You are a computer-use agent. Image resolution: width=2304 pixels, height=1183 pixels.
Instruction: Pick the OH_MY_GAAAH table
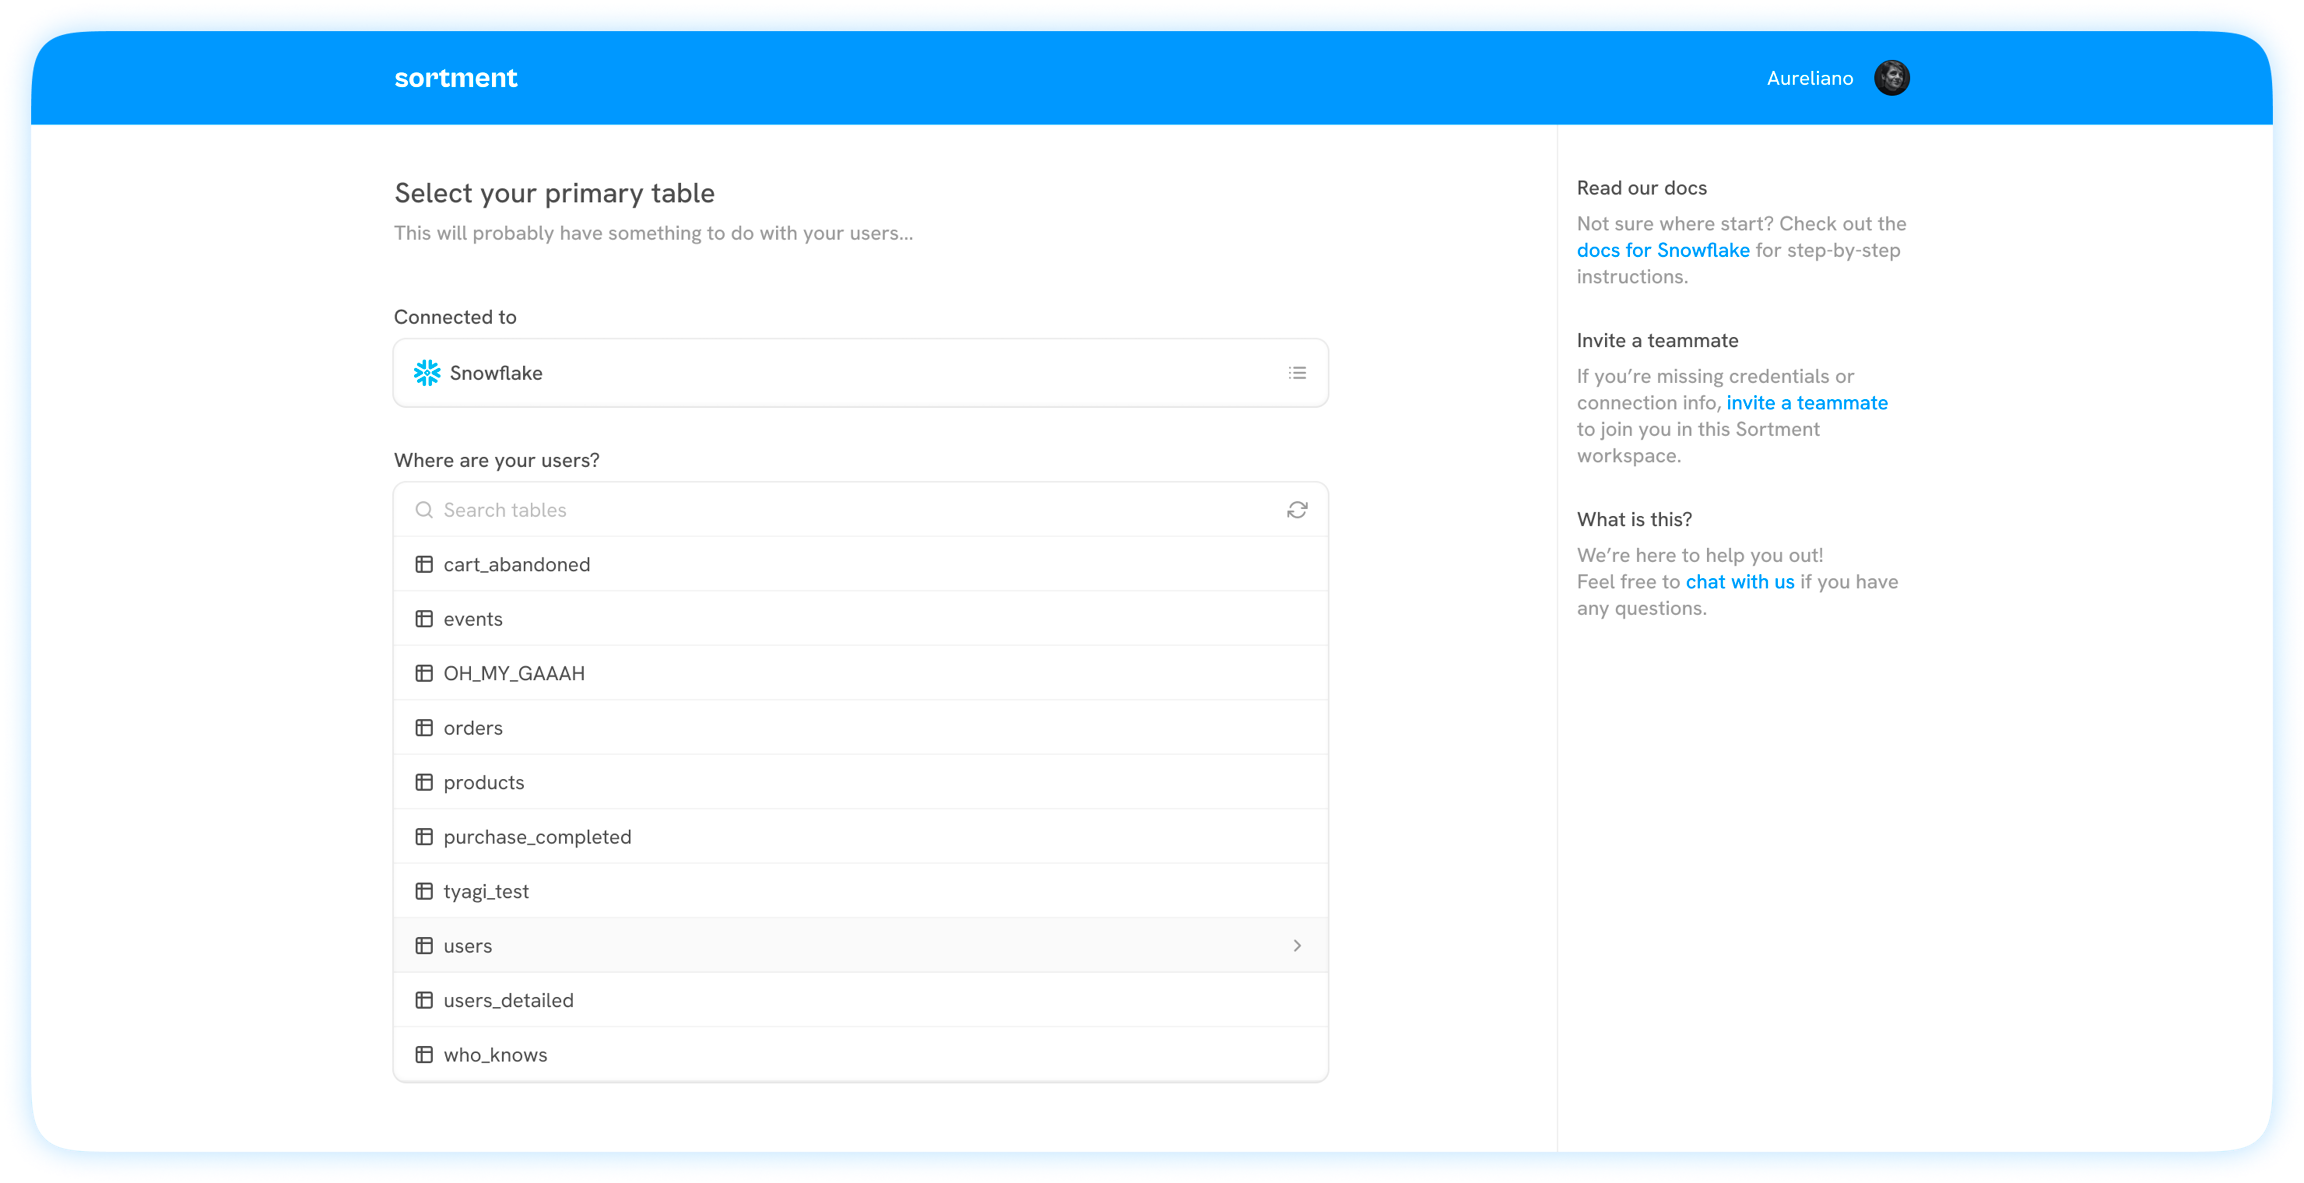[x=514, y=674]
